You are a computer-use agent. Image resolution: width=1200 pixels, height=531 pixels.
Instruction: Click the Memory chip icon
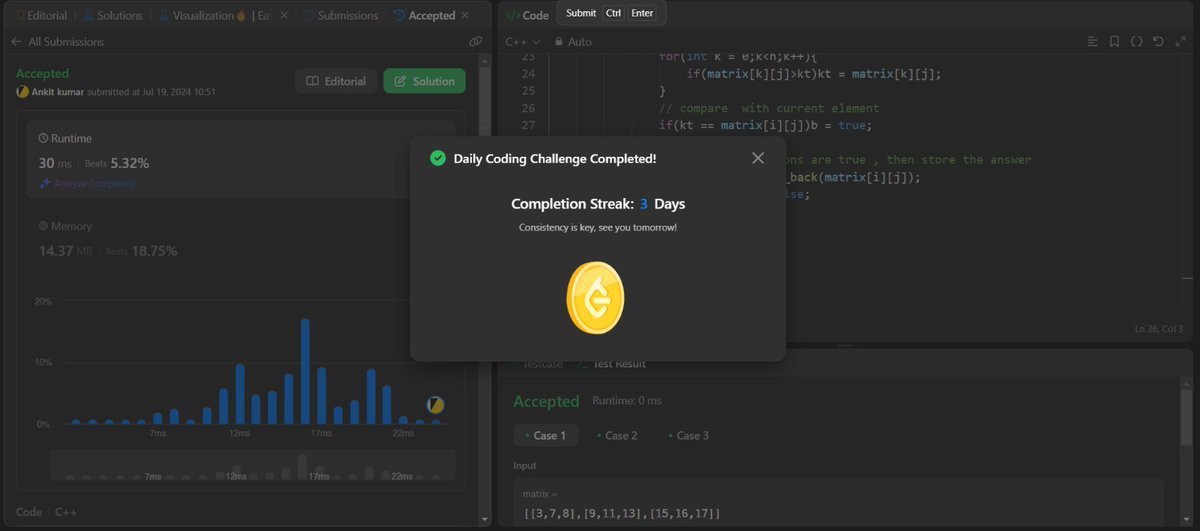click(x=43, y=226)
